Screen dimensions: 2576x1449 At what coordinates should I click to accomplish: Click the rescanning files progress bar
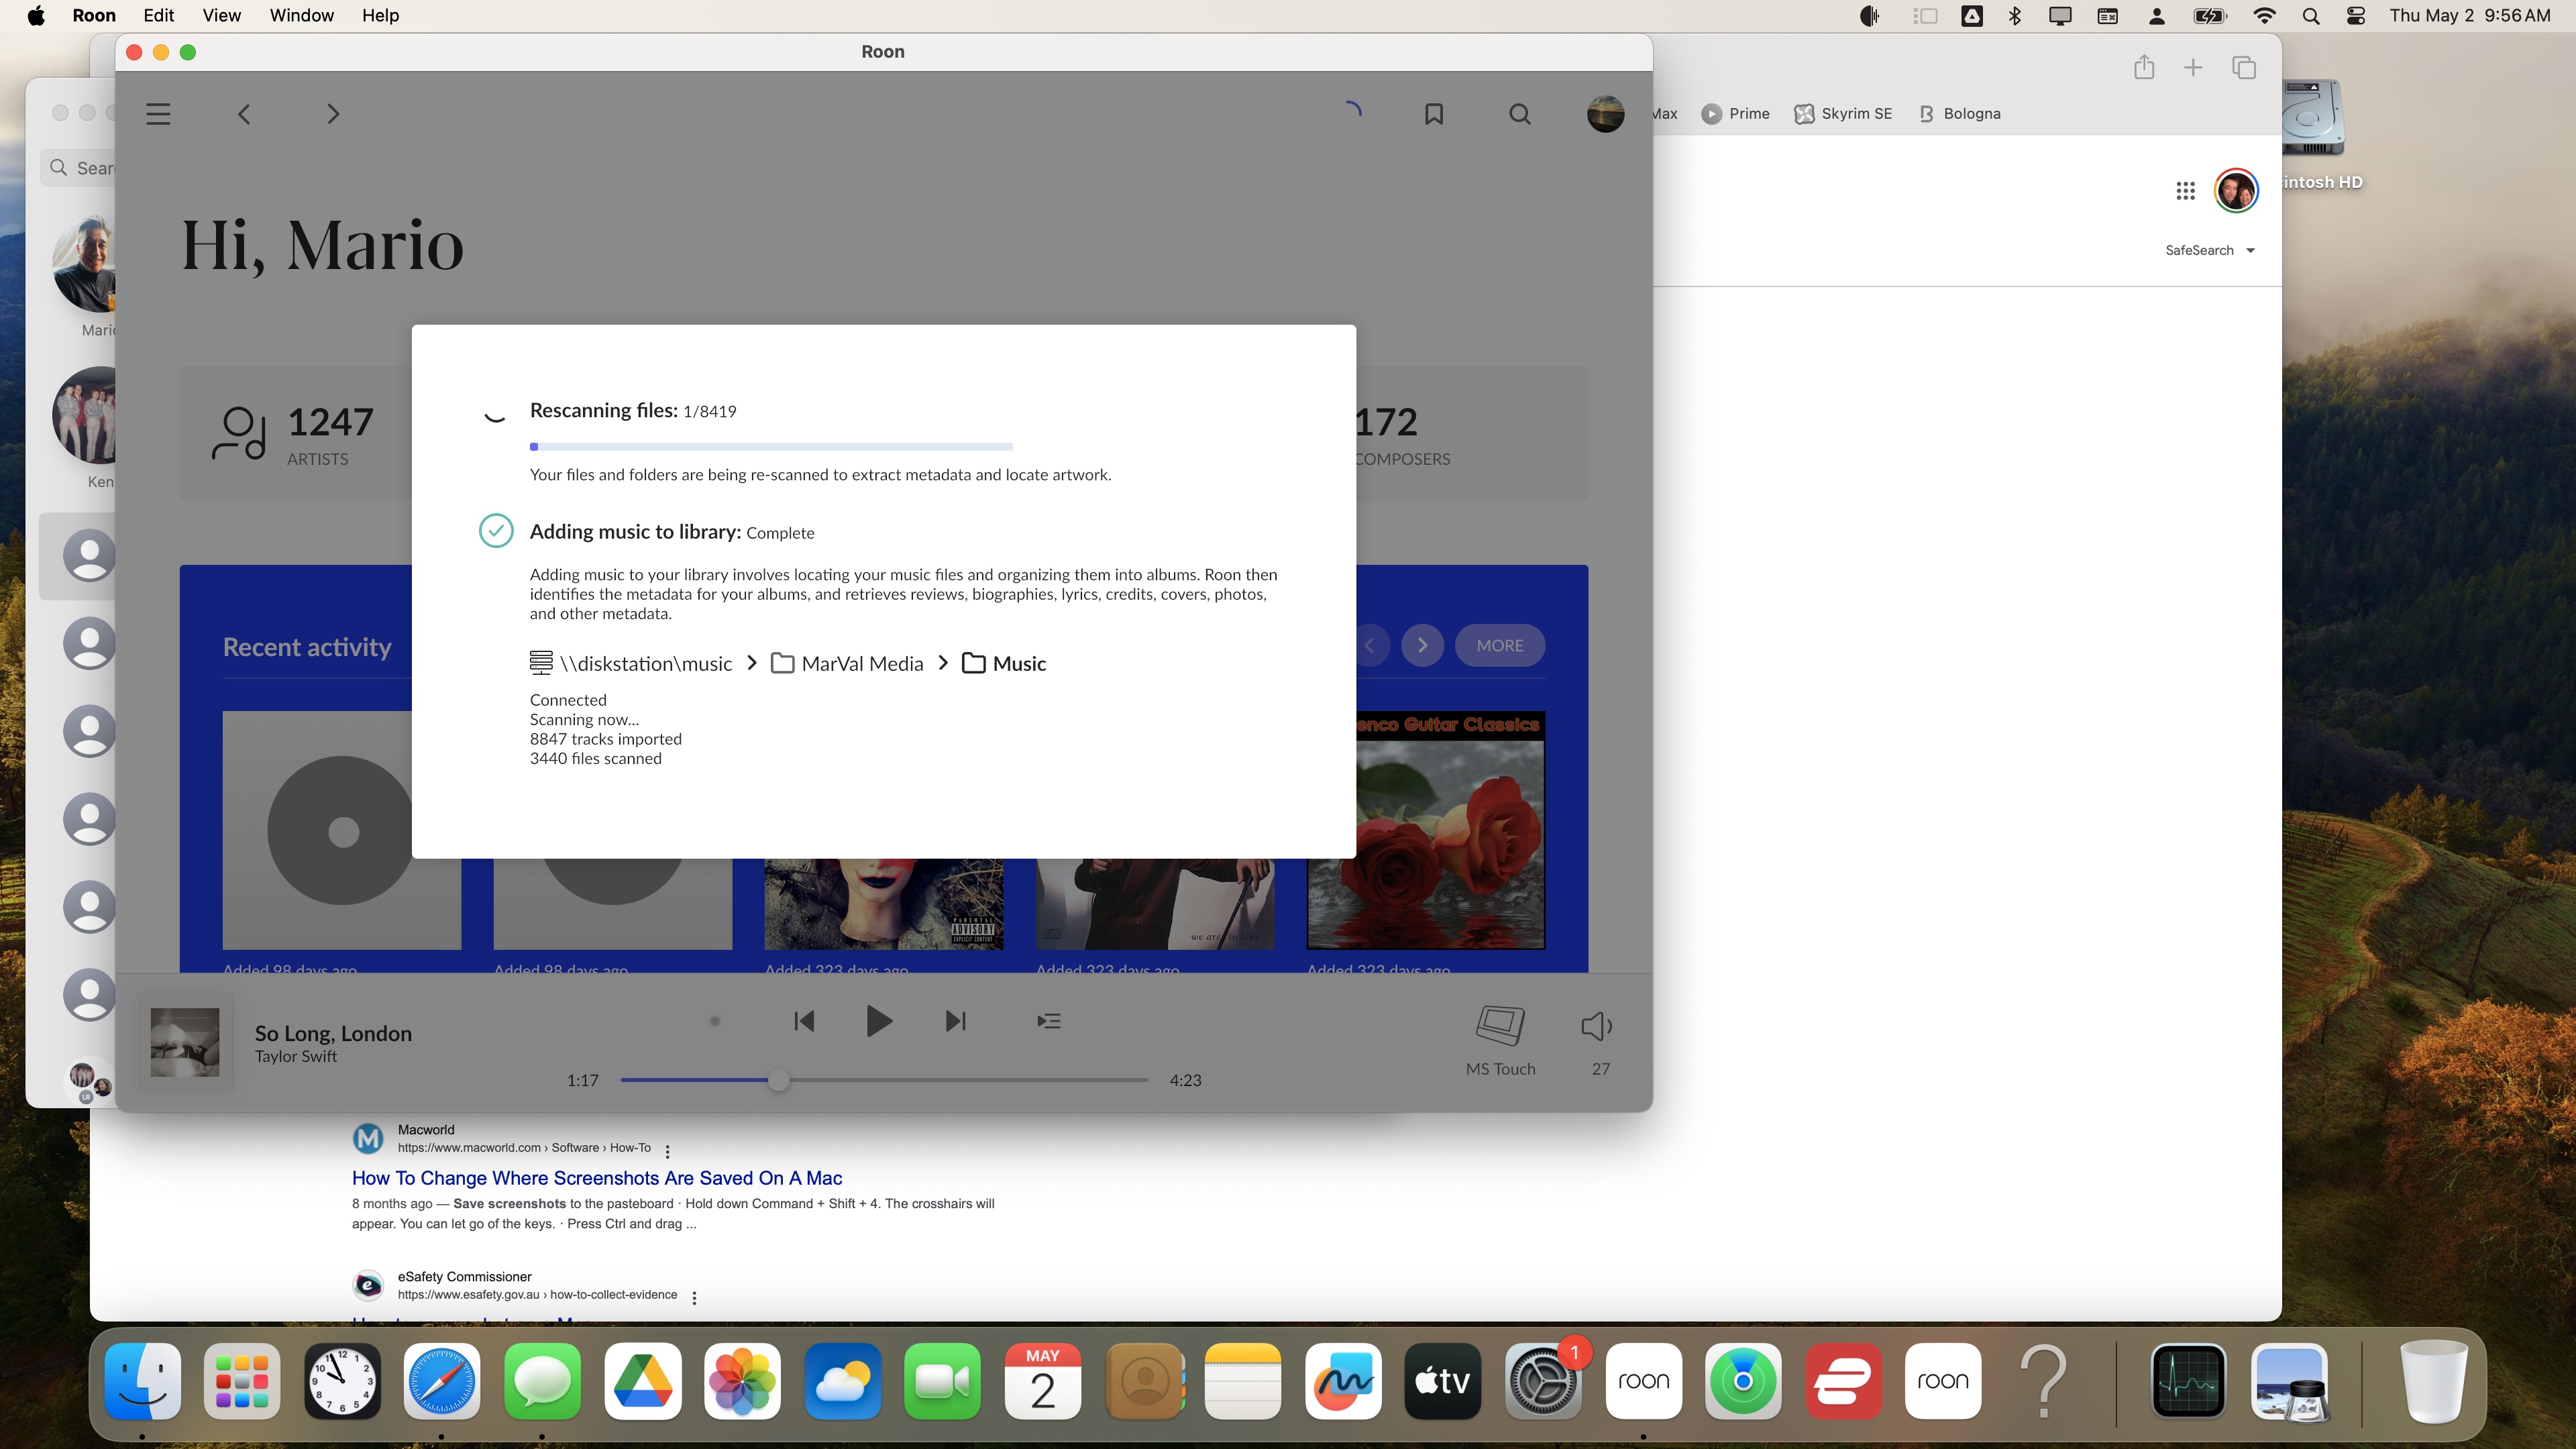pyautogui.click(x=771, y=446)
